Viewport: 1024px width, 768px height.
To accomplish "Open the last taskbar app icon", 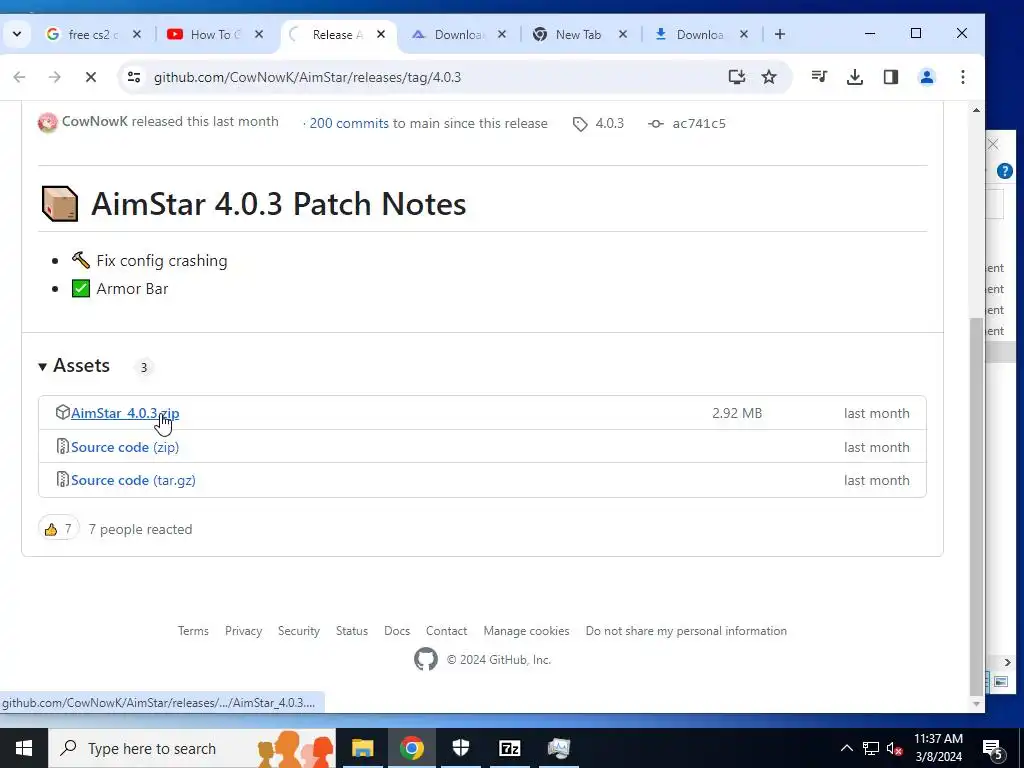I will 558,748.
